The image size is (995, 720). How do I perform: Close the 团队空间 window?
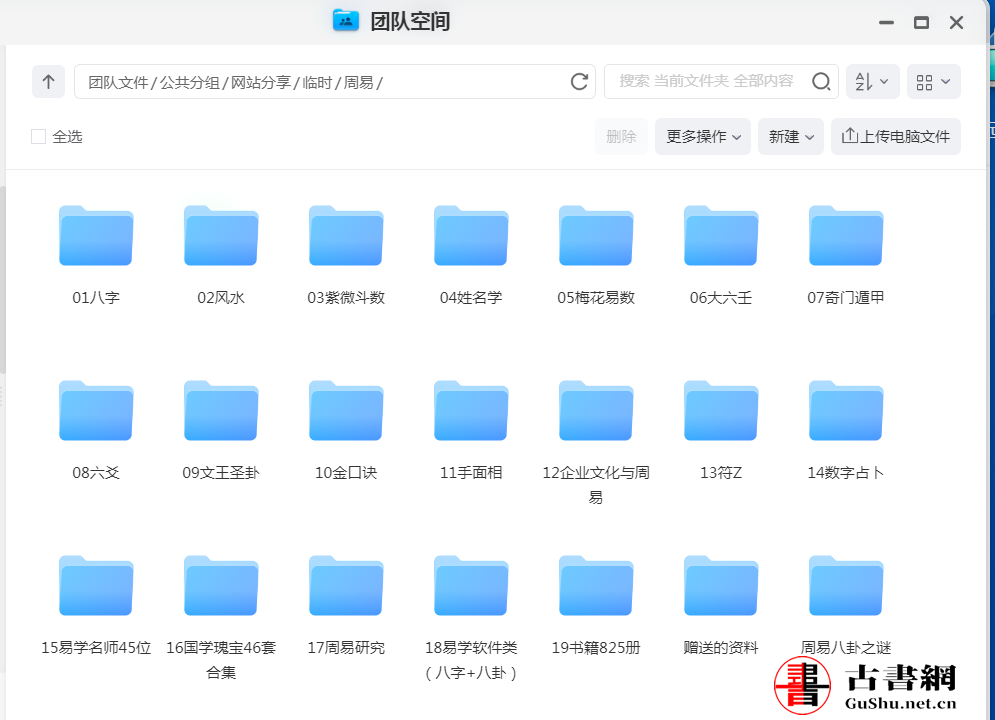956,22
